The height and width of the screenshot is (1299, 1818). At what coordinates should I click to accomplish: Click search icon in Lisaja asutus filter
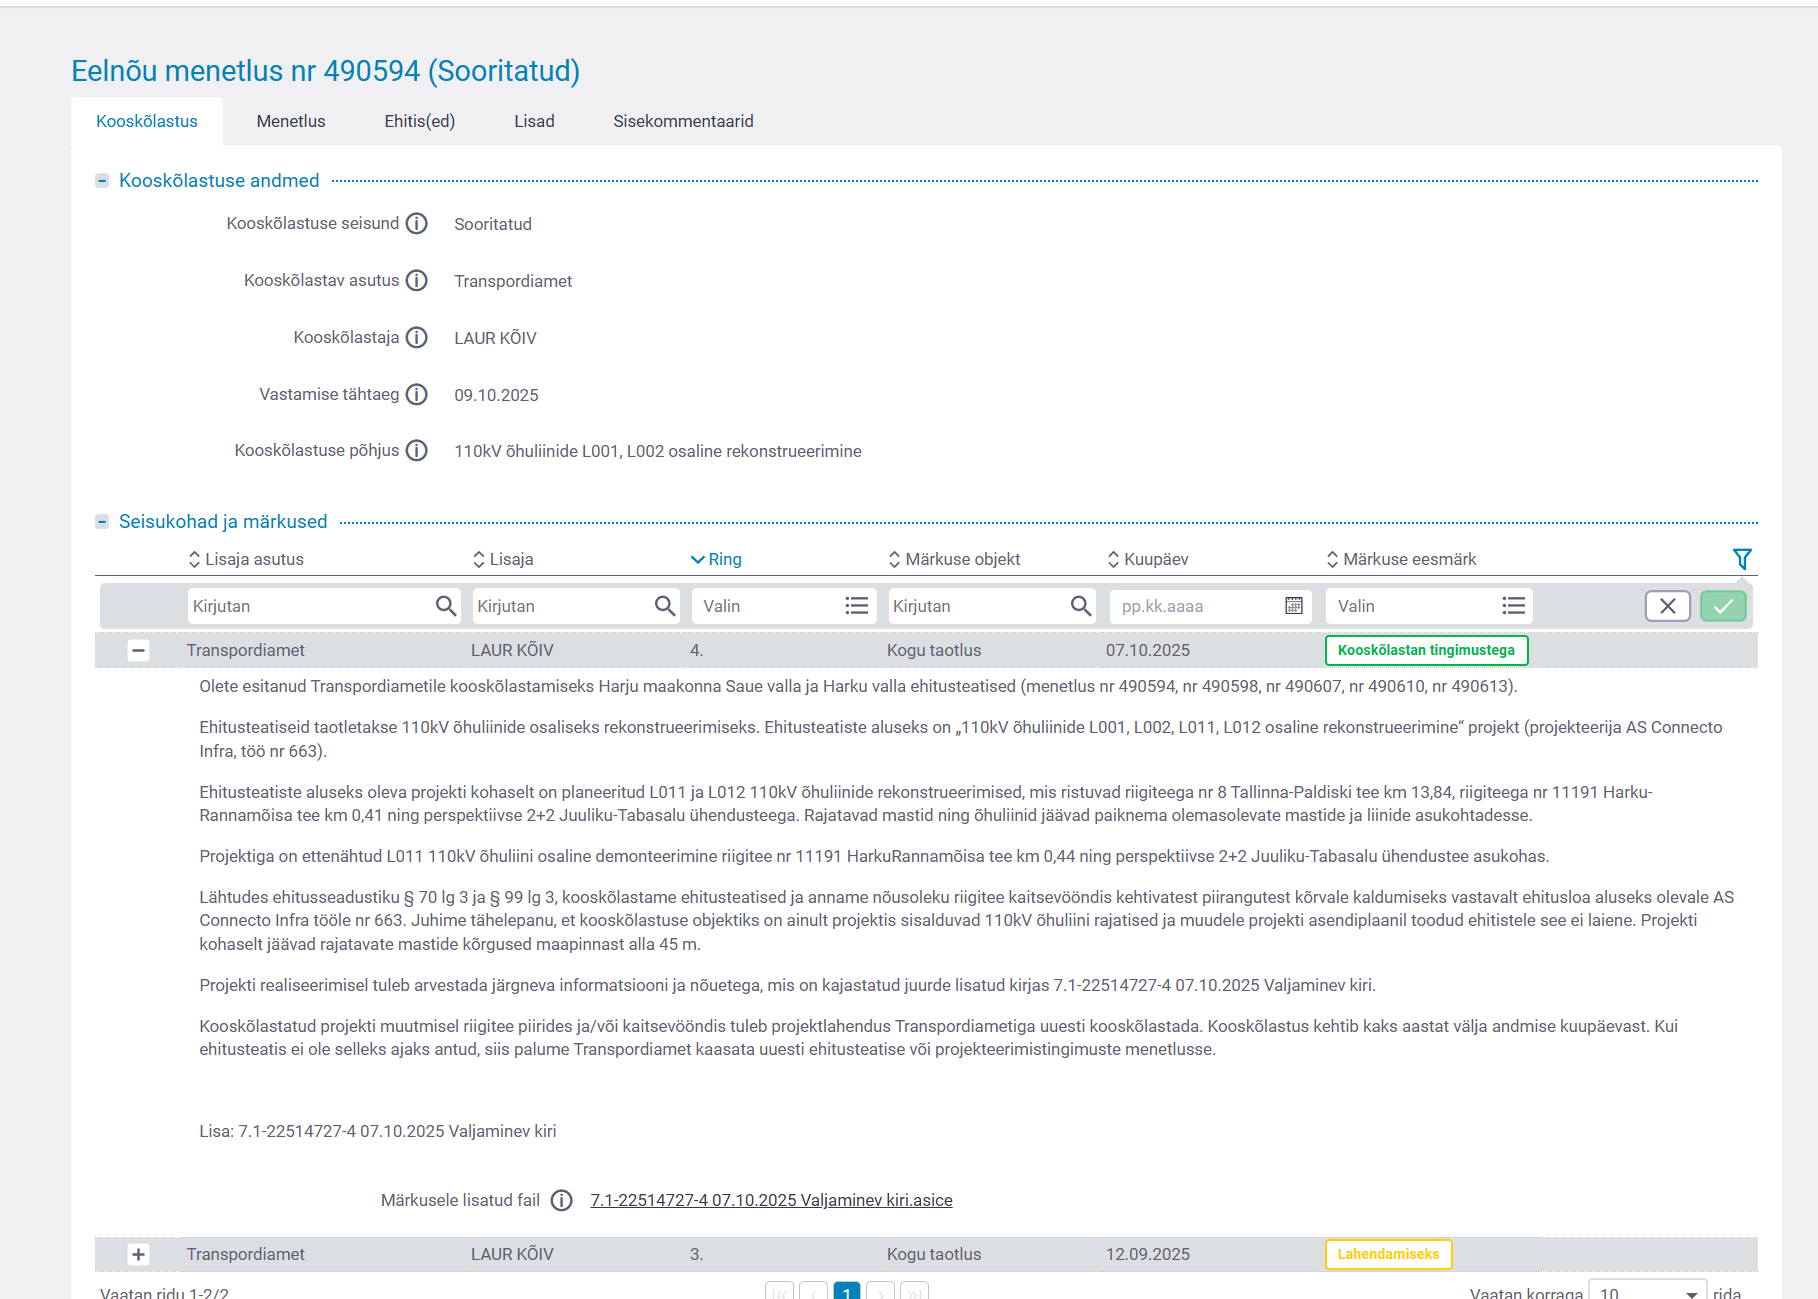coord(446,606)
